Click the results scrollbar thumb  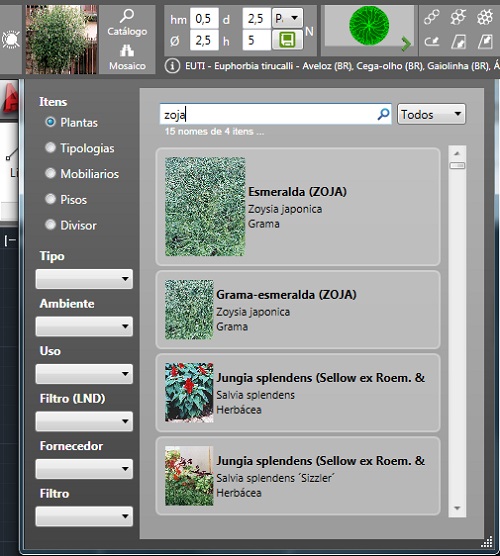coord(457,165)
